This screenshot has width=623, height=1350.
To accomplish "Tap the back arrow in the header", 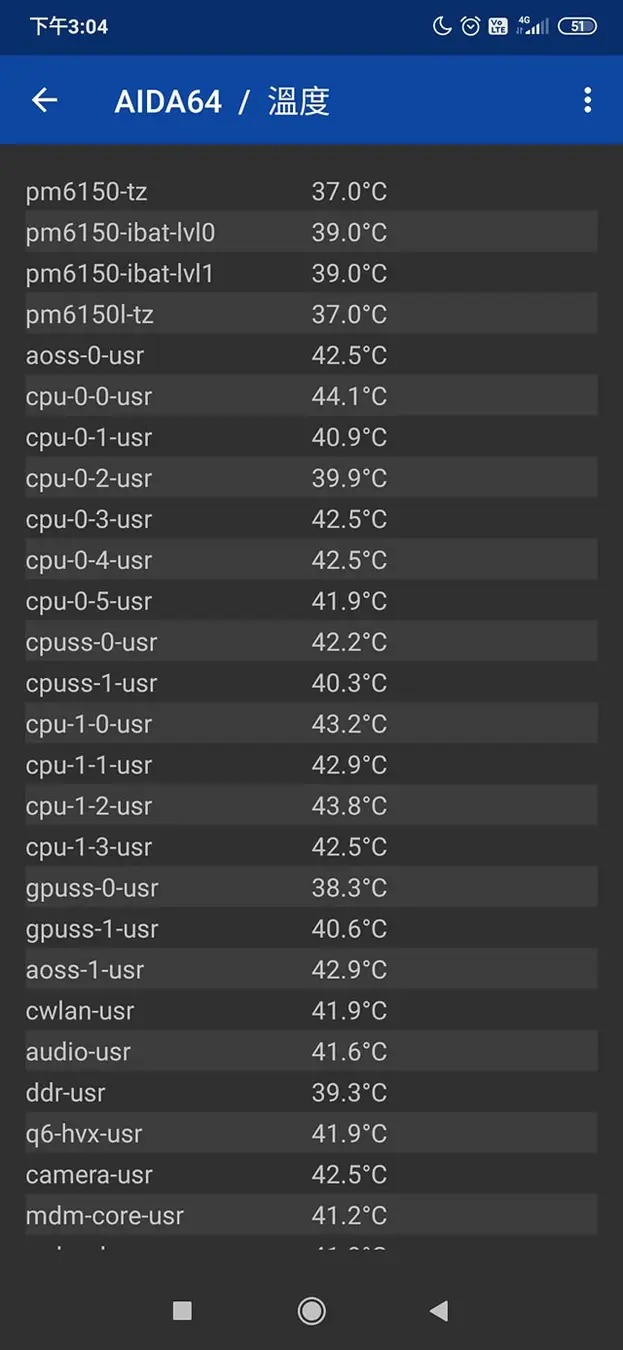I will click(45, 100).
